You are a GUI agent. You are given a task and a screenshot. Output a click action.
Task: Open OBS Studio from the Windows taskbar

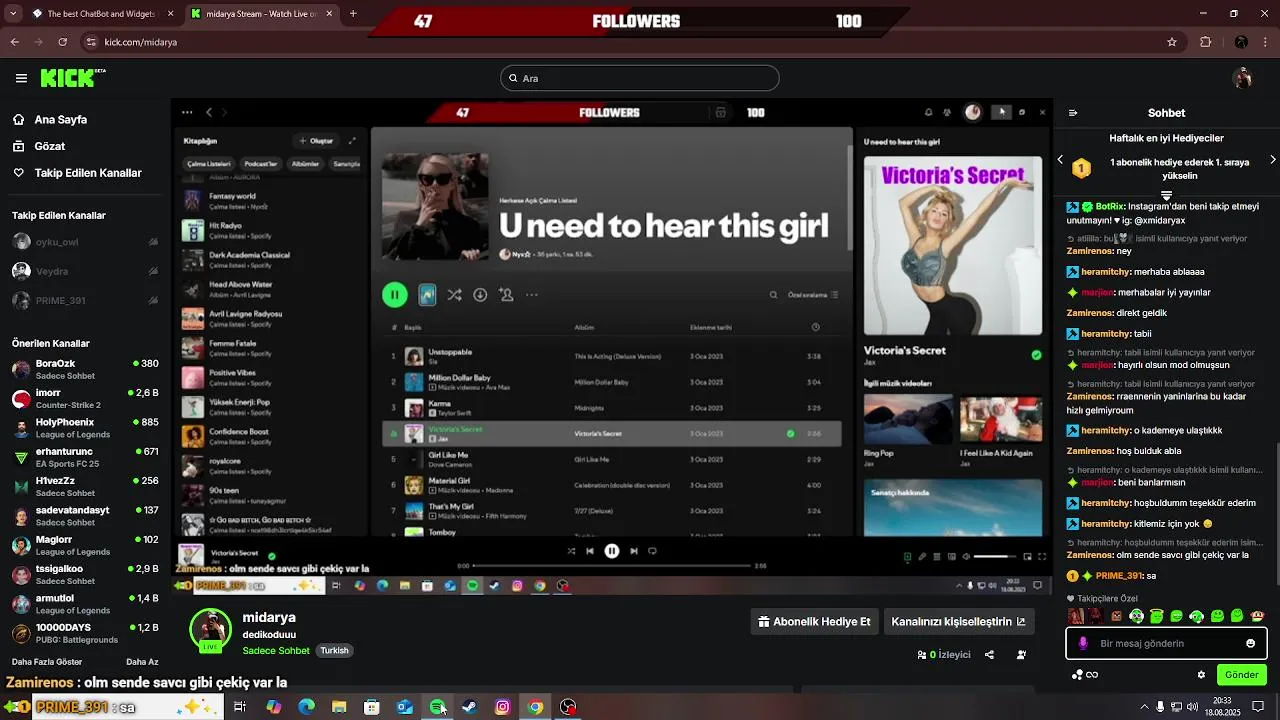click(x=568, y=707)
